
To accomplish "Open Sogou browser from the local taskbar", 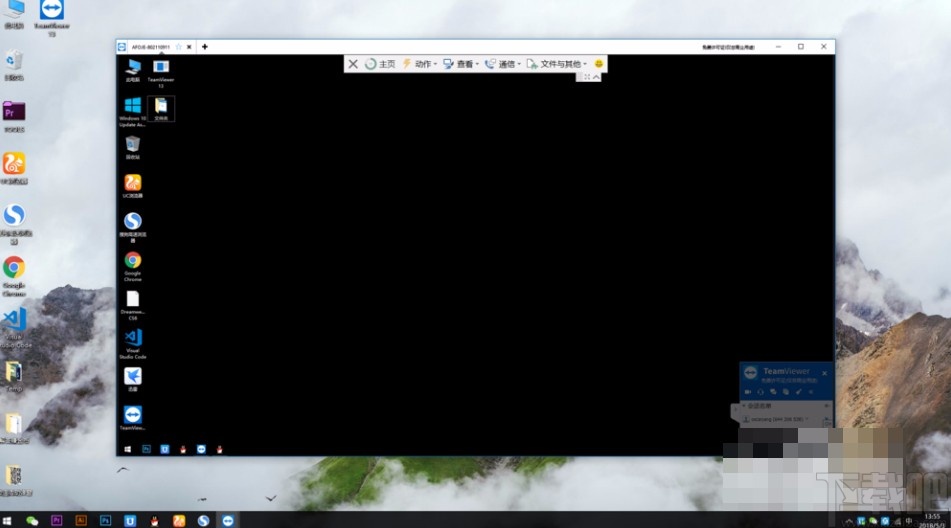I will coord(203,521).
